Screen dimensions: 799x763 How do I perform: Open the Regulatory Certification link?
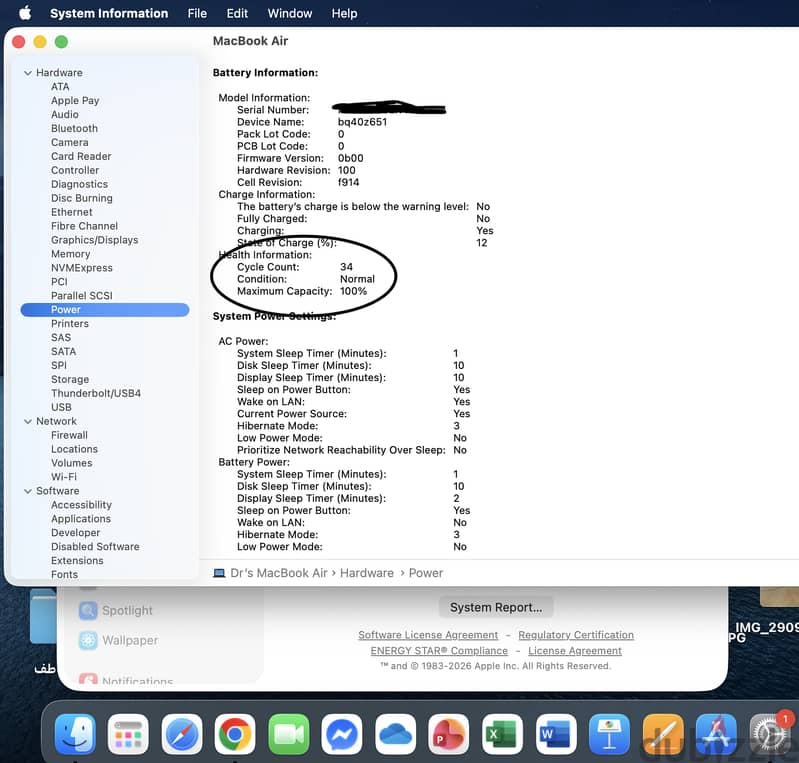tap(576, 635)
